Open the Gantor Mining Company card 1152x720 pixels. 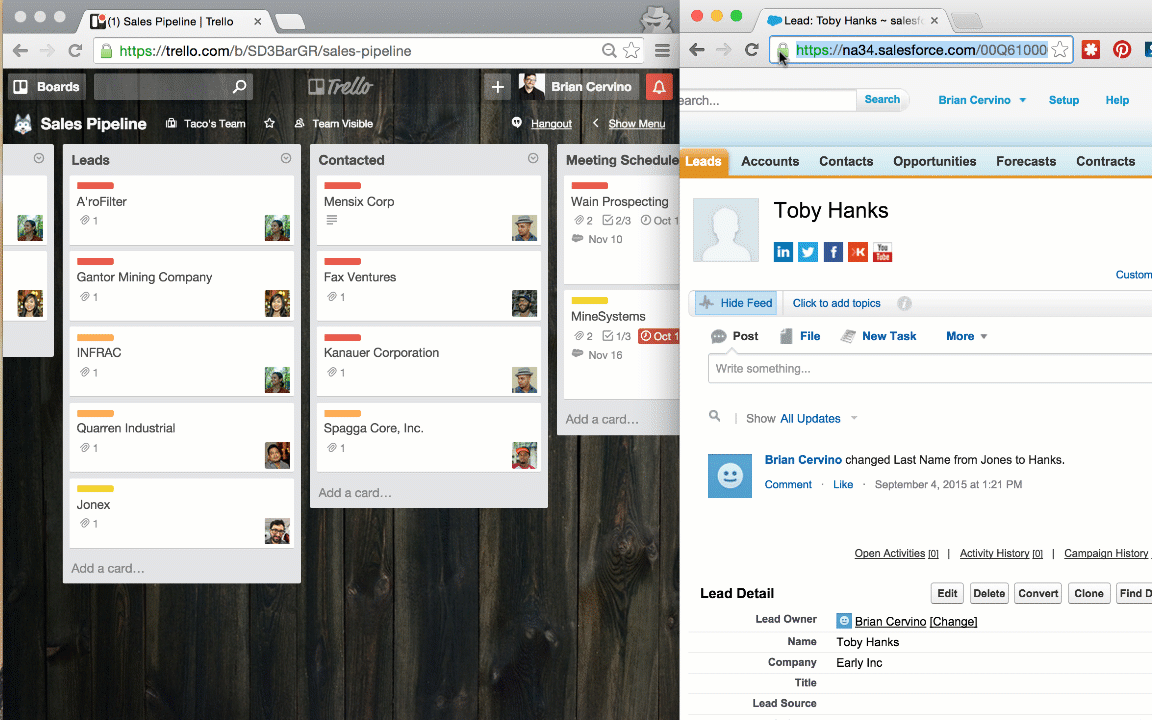coord(181,285)
